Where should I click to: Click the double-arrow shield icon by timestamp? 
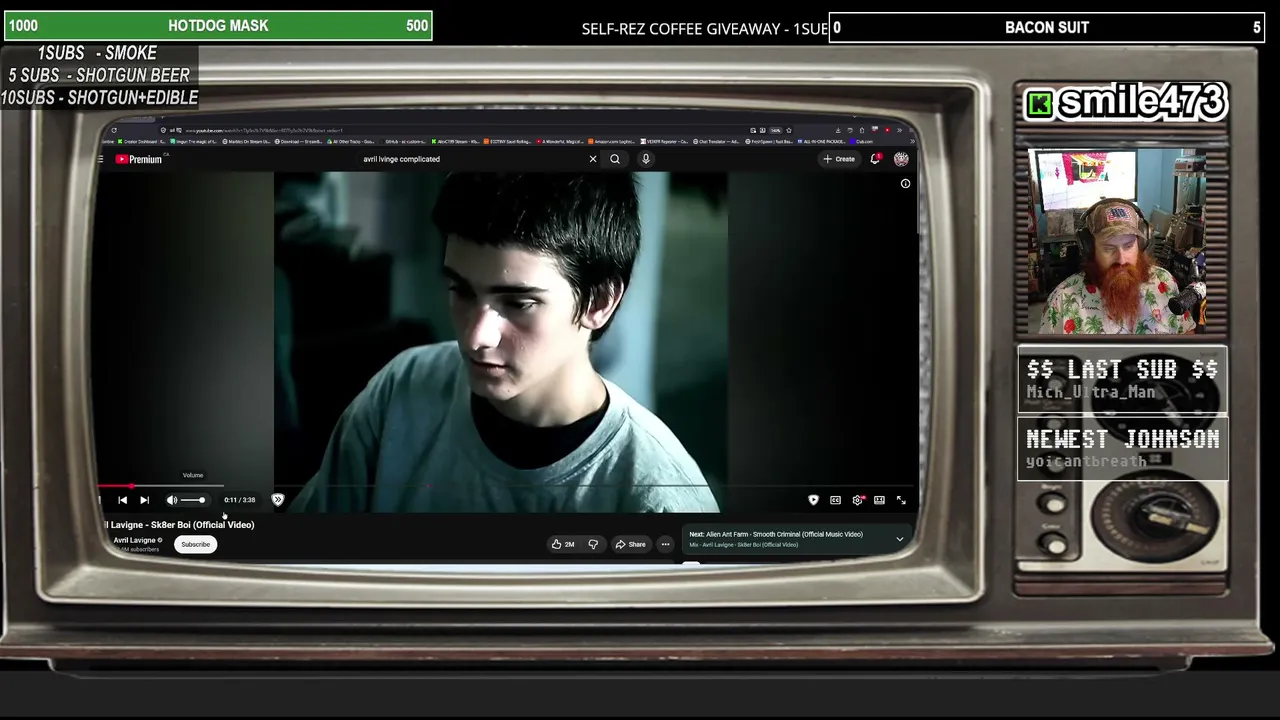[278, 500]
